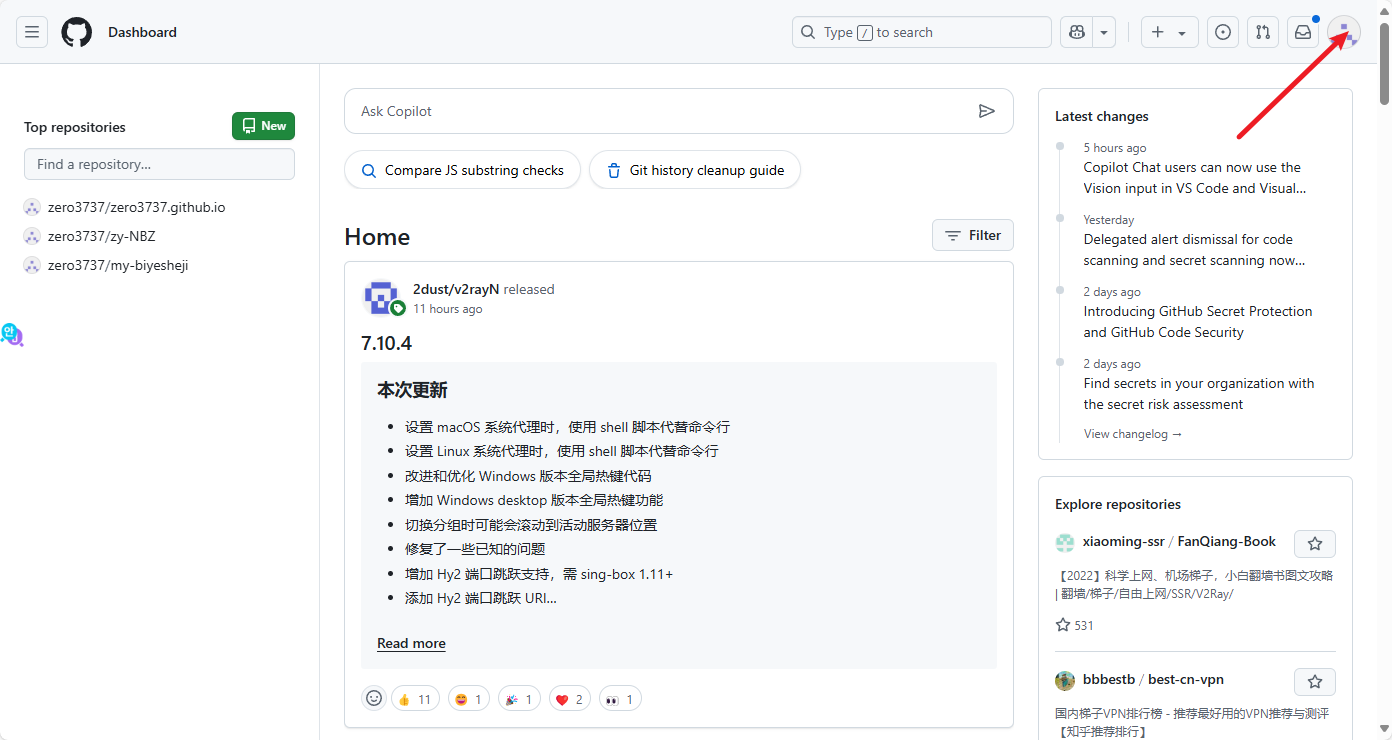The height and width of the screenshot is (740, 1392).
Task: Star the FanQiang-Book repository
Action: point(1315,544)
